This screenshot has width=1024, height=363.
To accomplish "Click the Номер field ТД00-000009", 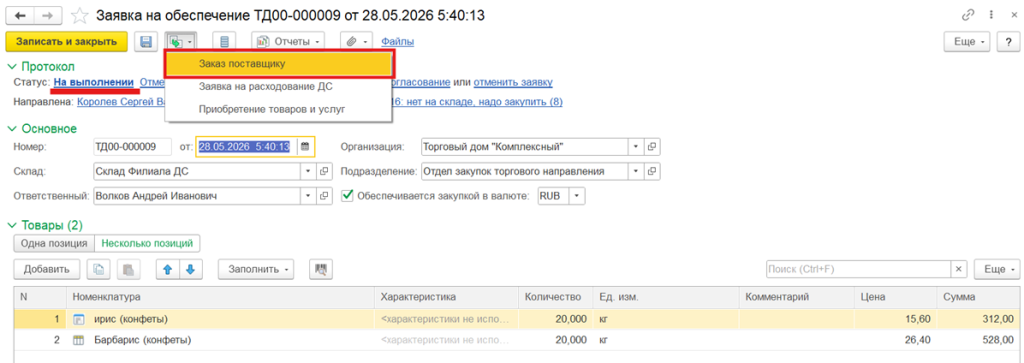I will click(133, 146).
